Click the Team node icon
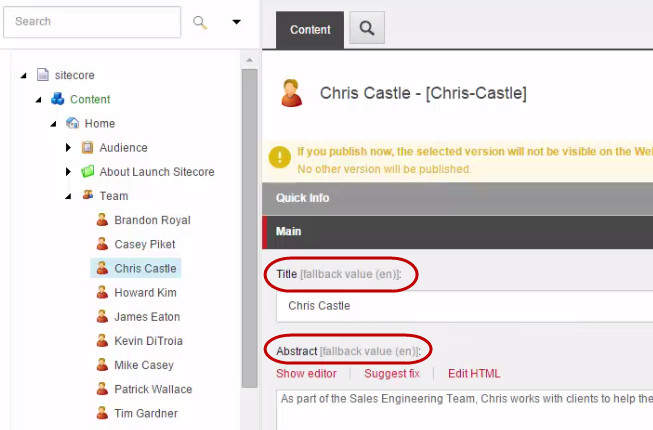This screenshot has height=430, width=653. (87, 196)
